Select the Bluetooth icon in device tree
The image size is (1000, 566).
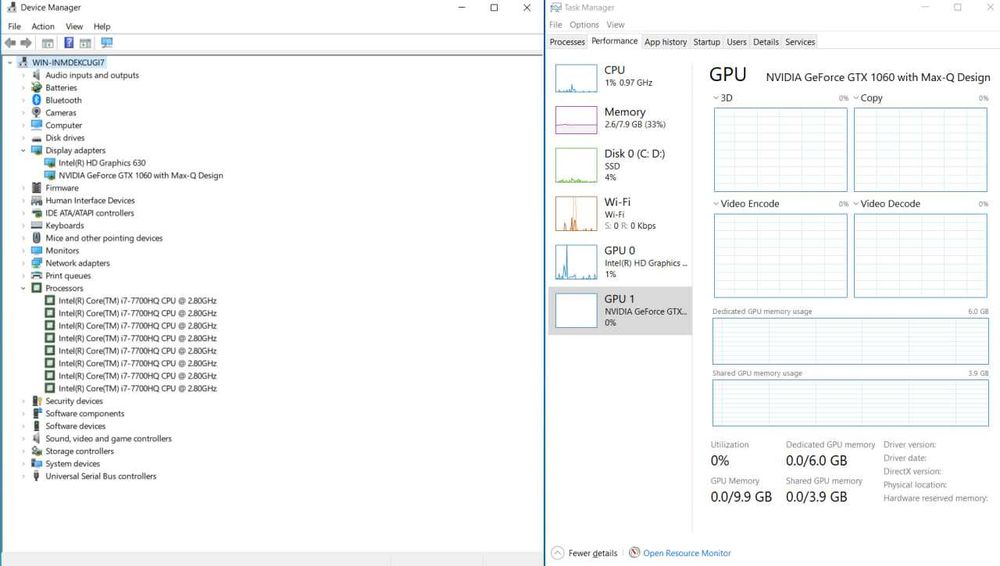(x=36, y=100)
